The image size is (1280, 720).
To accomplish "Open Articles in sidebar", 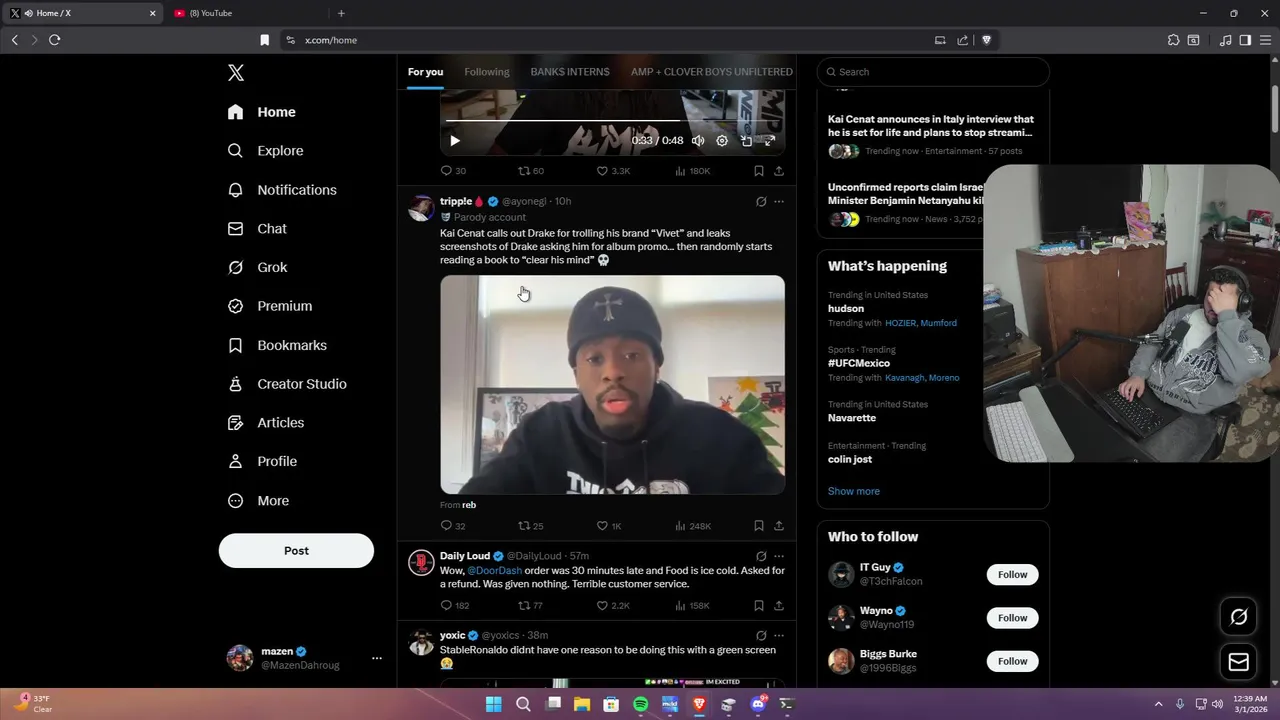I will (266, 423).
